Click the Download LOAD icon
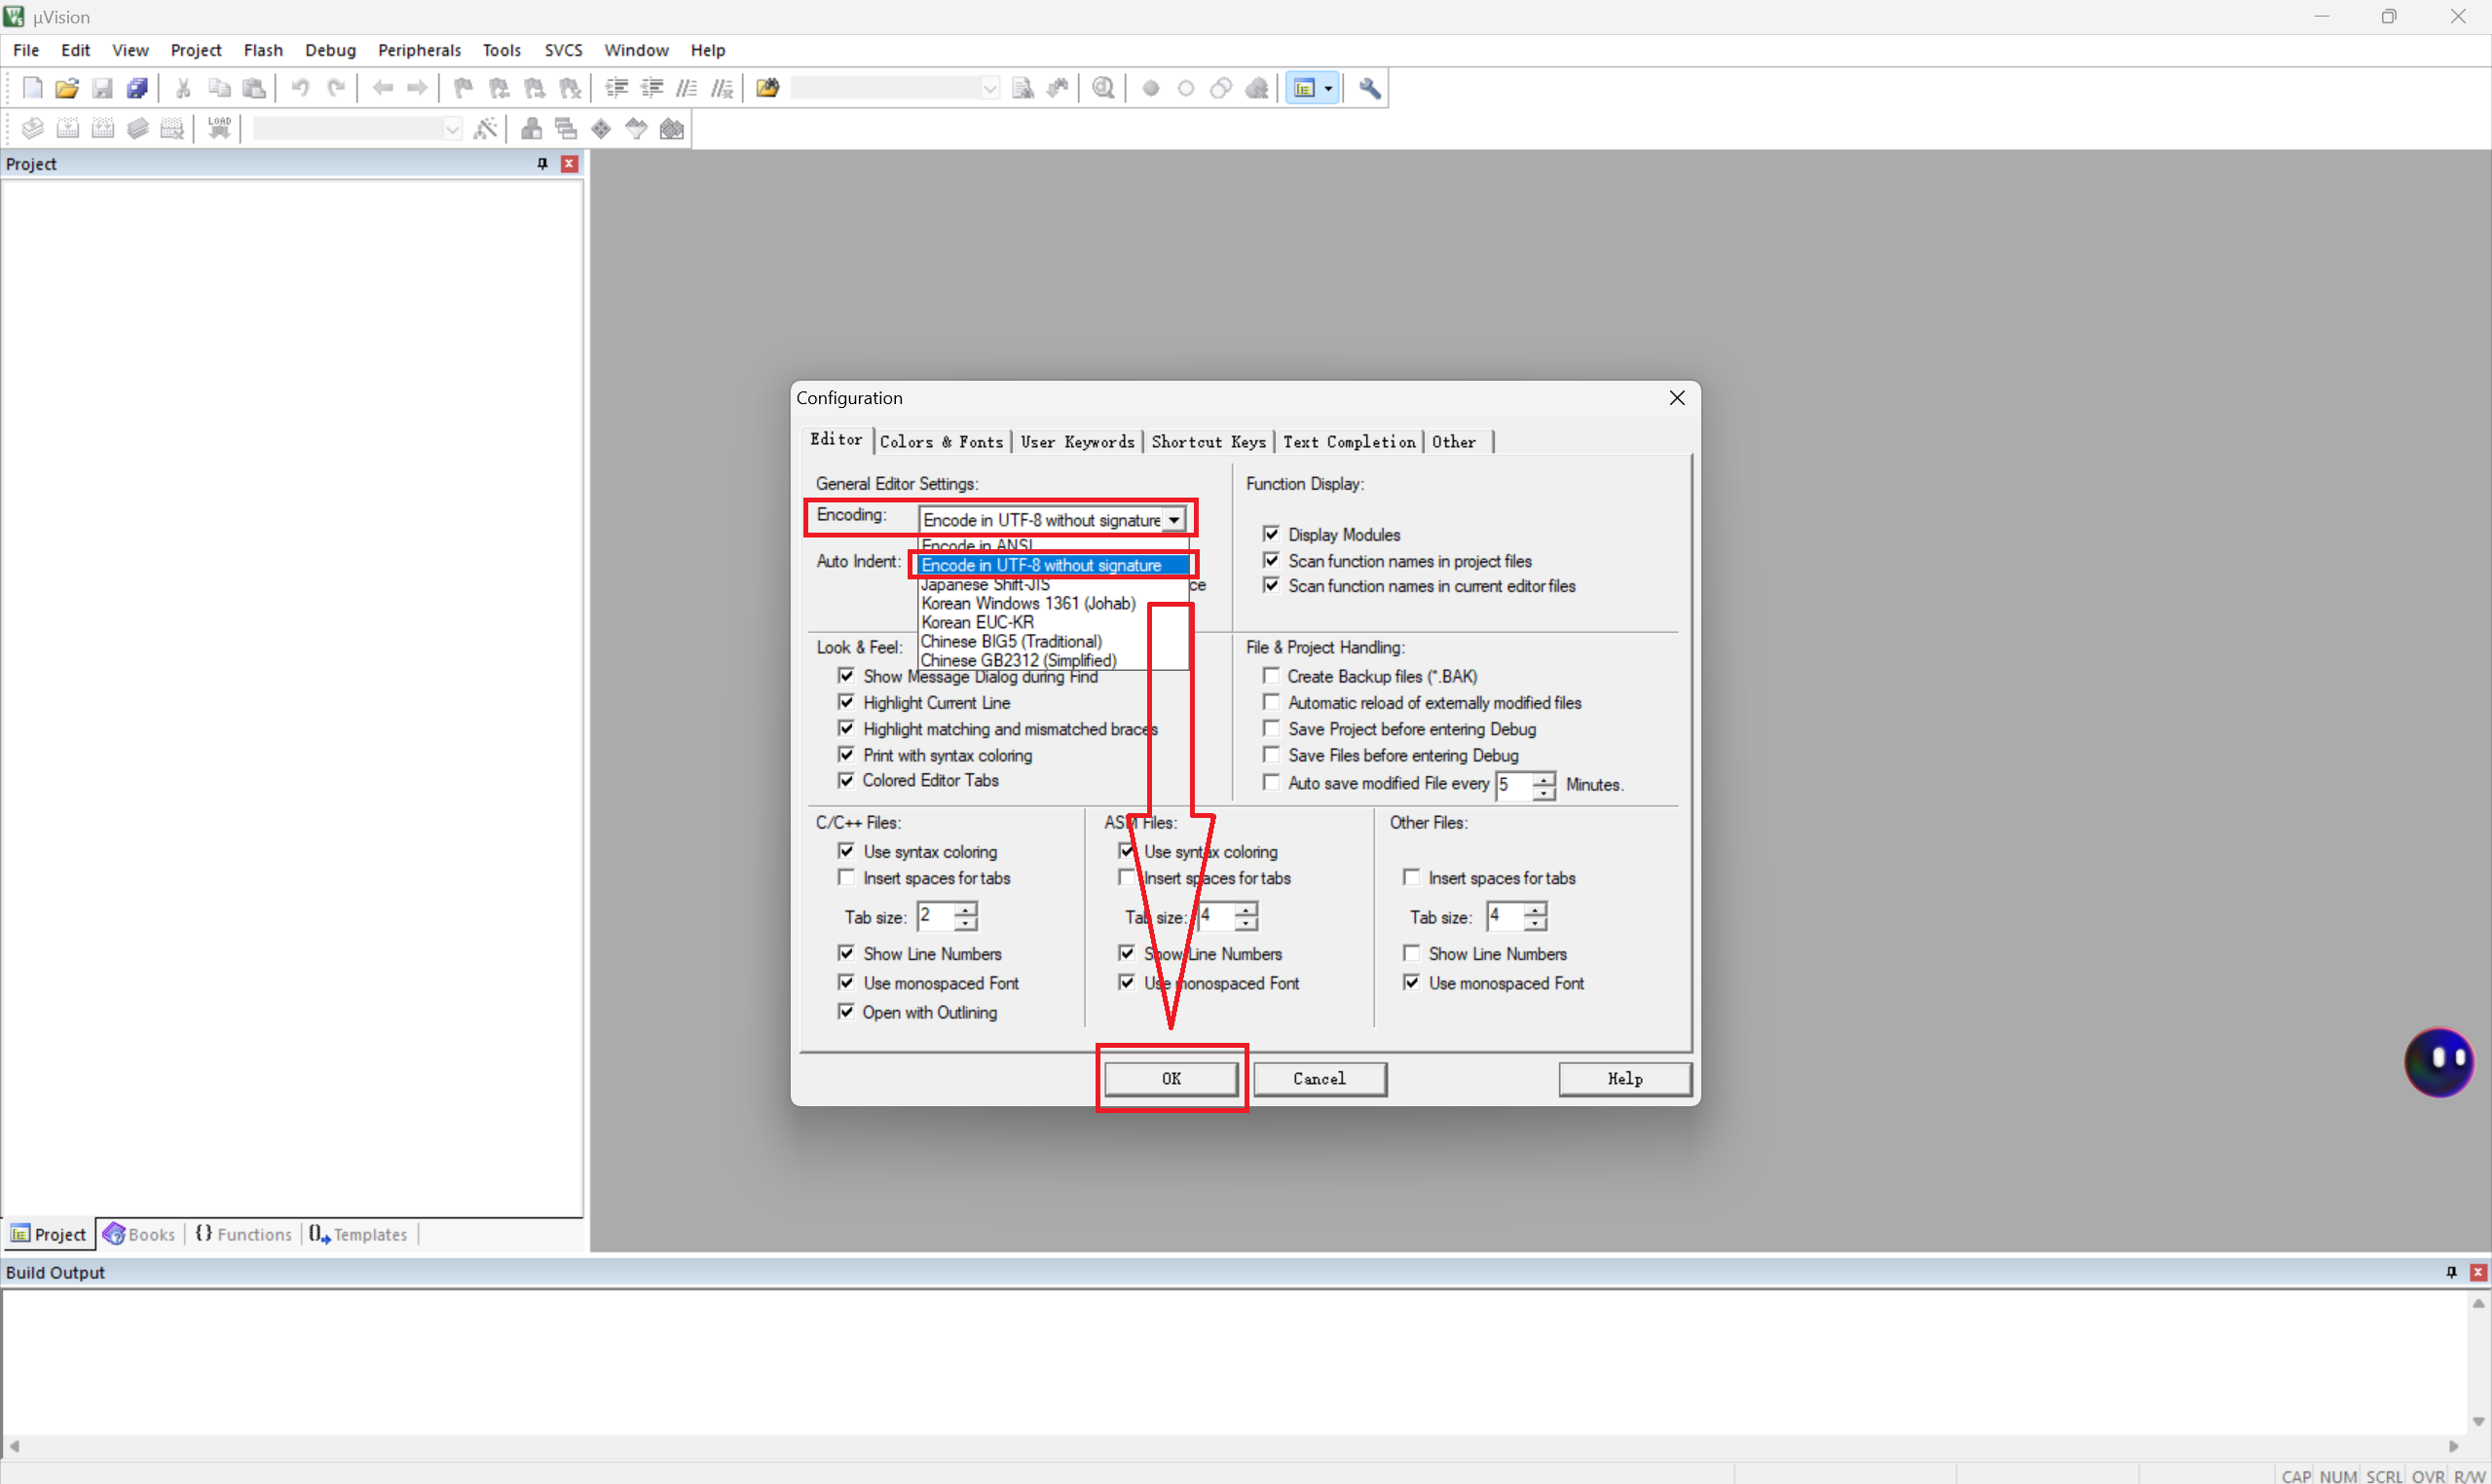Screen dimensions: 2492x1484 coord(219,128)
